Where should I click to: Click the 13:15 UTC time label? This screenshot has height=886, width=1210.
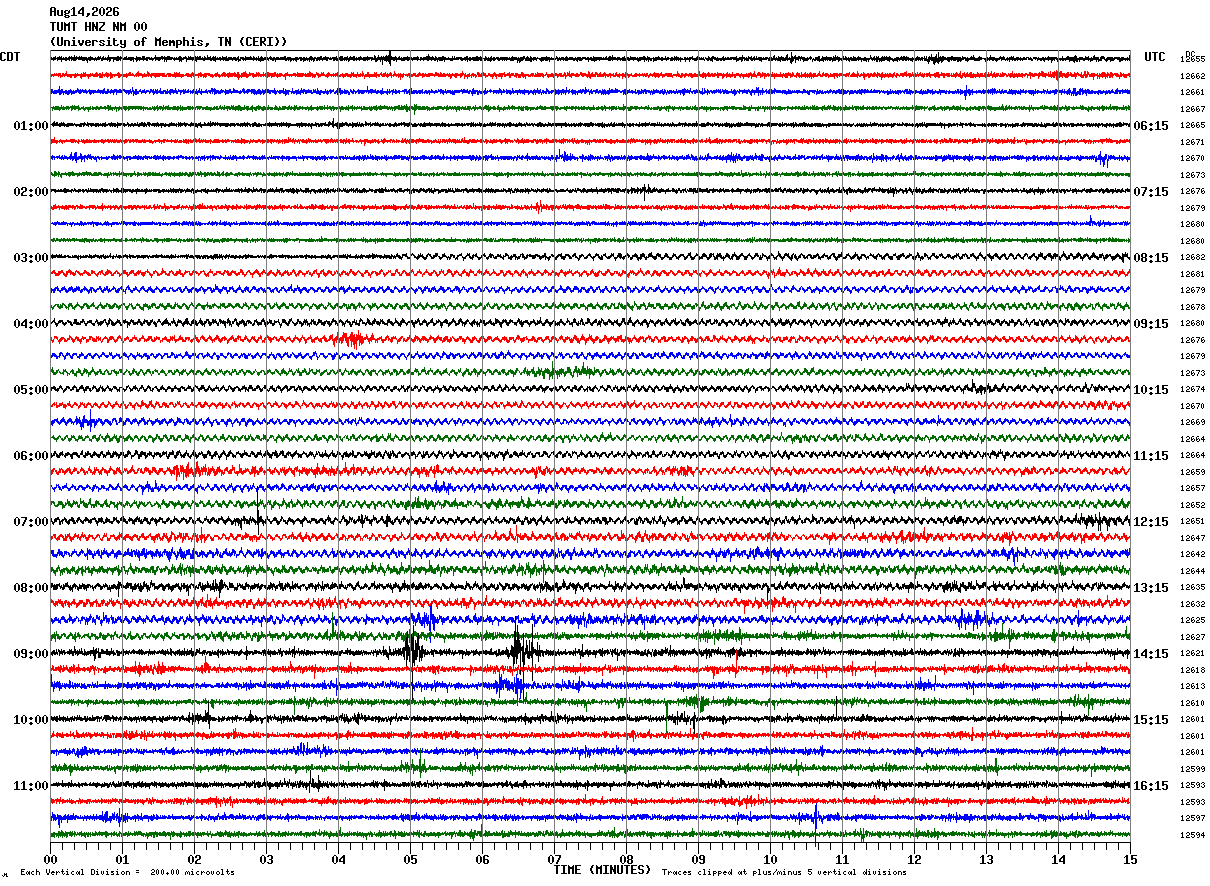(x=1151, y=588)
